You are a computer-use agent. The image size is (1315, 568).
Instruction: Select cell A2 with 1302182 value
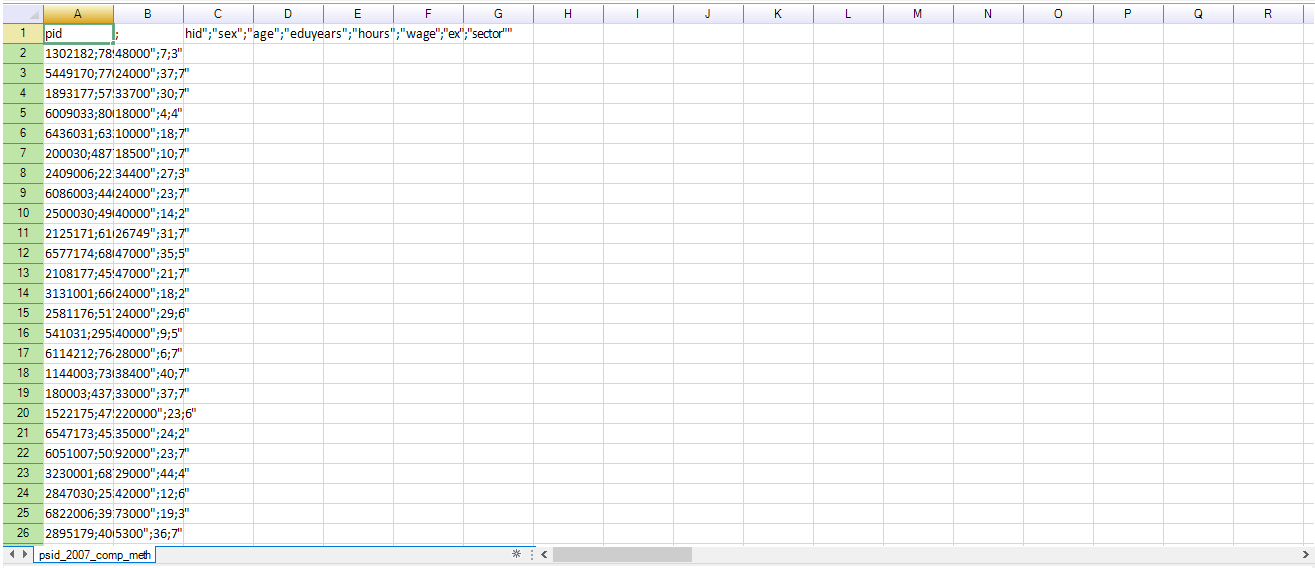(78, 53)
